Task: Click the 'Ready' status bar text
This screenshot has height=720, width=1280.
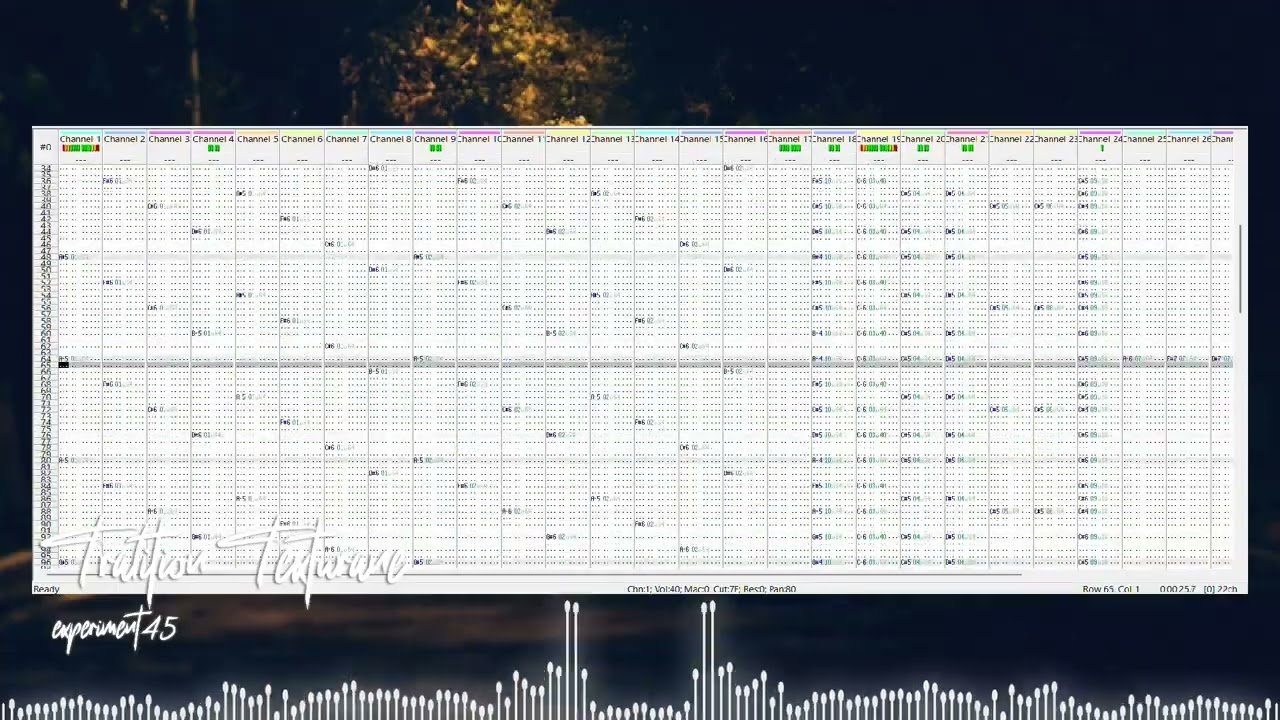Action: click(46, 589)
